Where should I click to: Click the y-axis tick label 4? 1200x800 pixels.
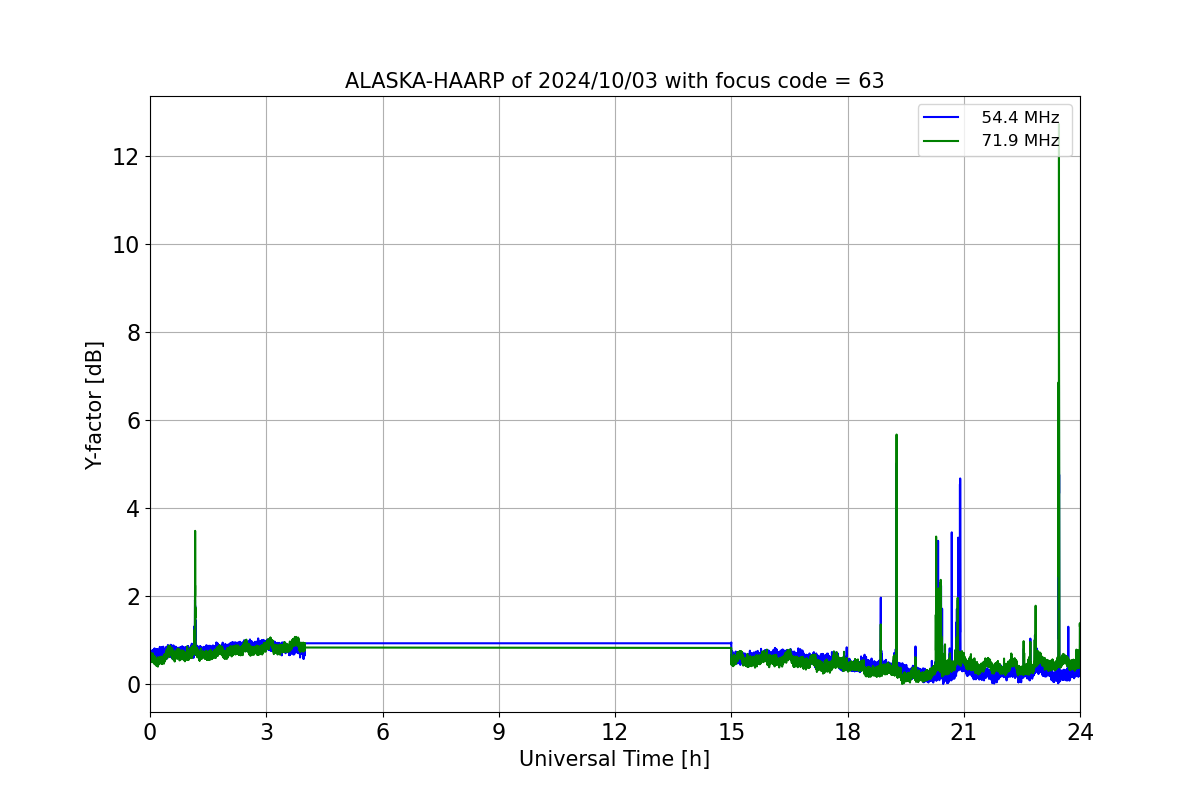pyautogui.click(x=133, y=509)
